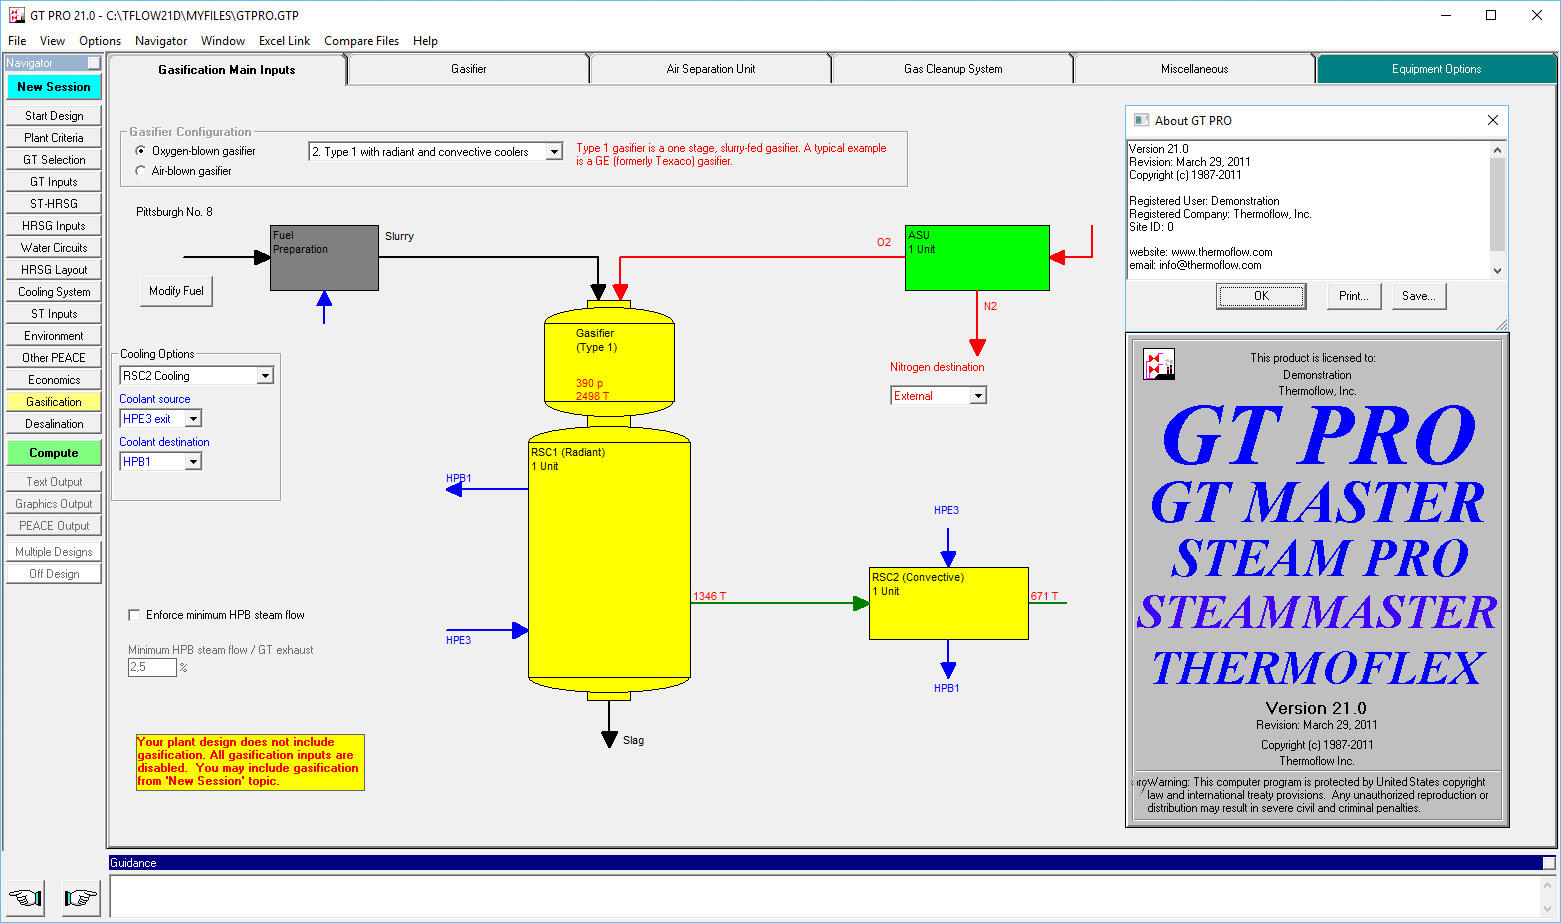Click the Guidance box scrollbar down arrow
The width and height of the screenshot is (1561, 923).
1549,907
